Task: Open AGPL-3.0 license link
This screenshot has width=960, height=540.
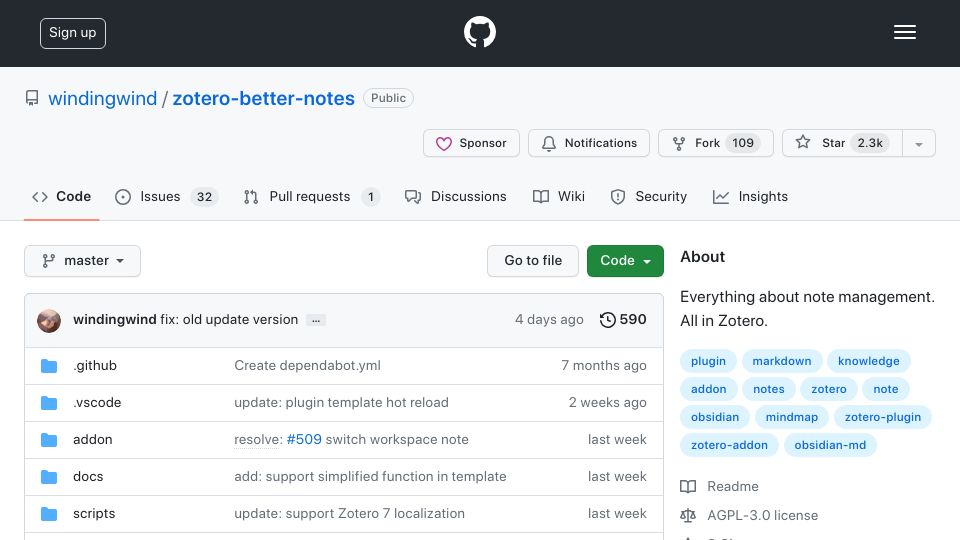Action: pyautogui.click(x=749, y=516)
